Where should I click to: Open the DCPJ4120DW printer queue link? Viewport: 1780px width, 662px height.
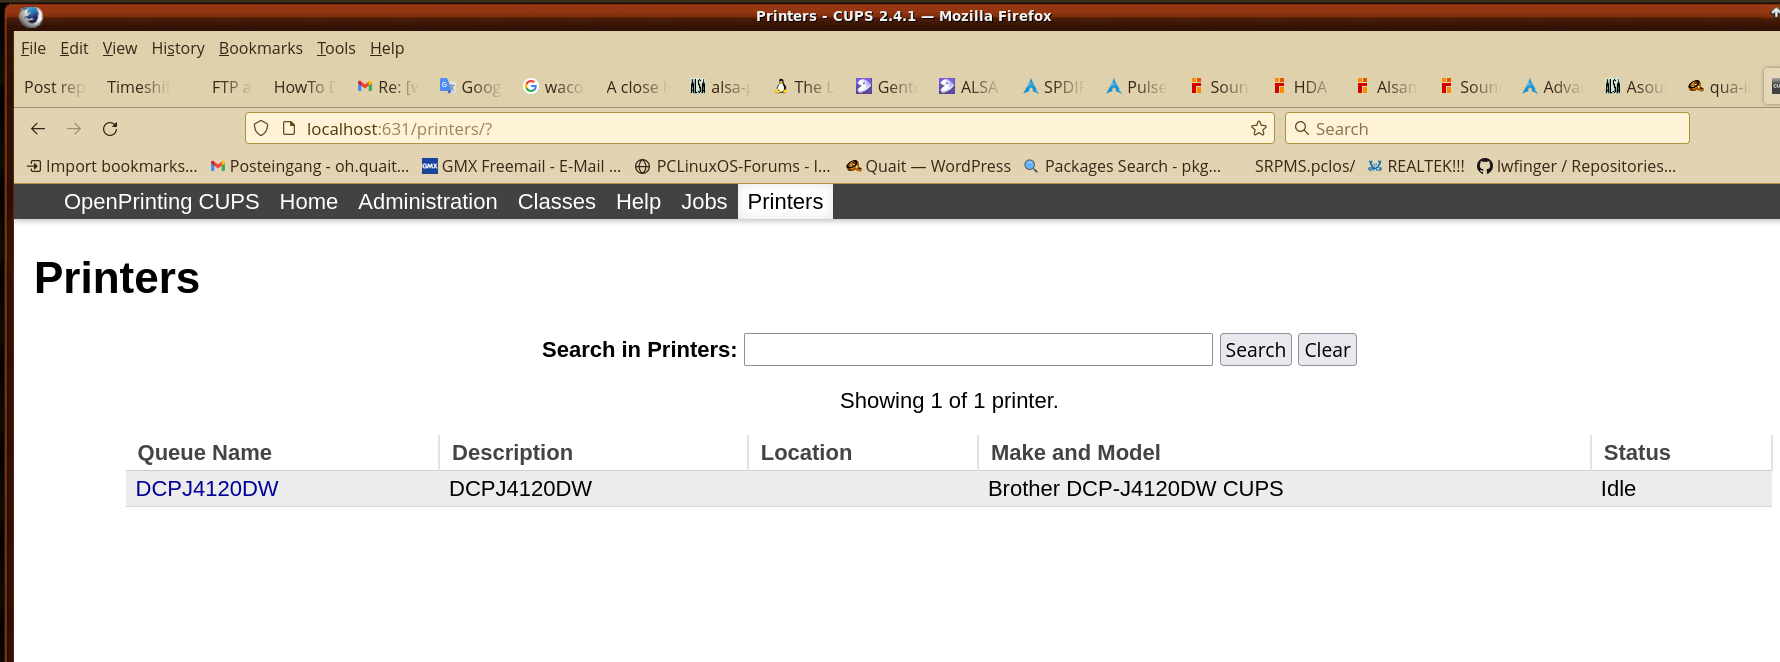[207, 489]
